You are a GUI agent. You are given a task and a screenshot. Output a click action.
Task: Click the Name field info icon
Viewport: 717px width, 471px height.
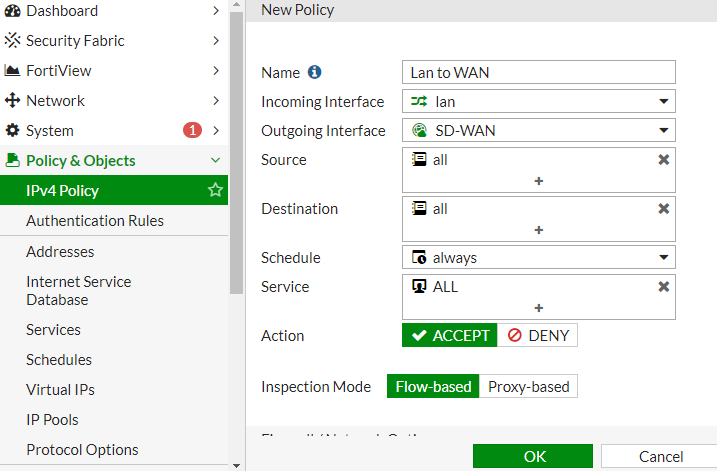point(314,72)
